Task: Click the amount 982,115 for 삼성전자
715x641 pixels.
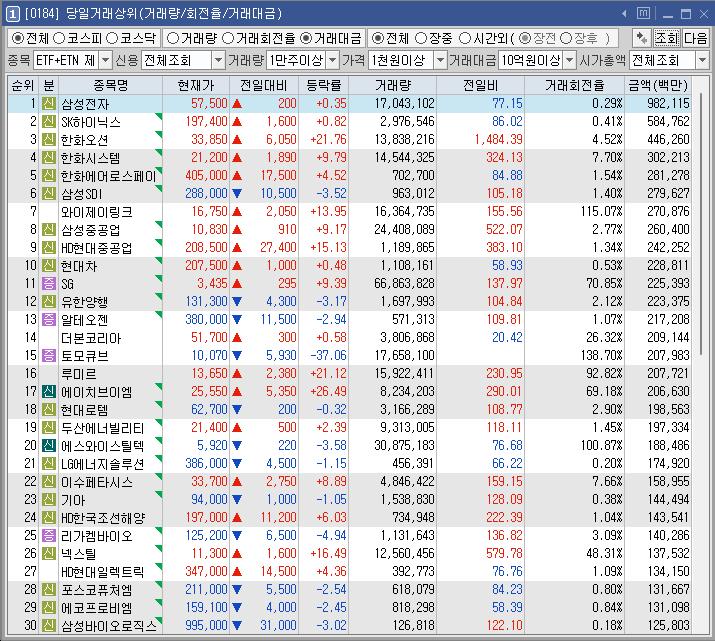Action: tap(668, 103)
